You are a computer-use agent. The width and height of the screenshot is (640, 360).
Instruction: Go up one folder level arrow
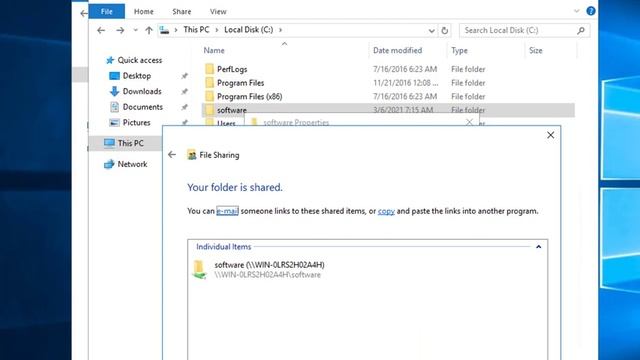click(149, 30)
